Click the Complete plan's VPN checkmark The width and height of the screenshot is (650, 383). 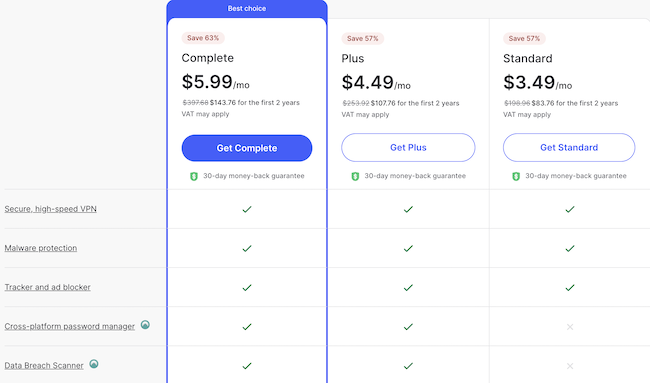pos(247,209)
